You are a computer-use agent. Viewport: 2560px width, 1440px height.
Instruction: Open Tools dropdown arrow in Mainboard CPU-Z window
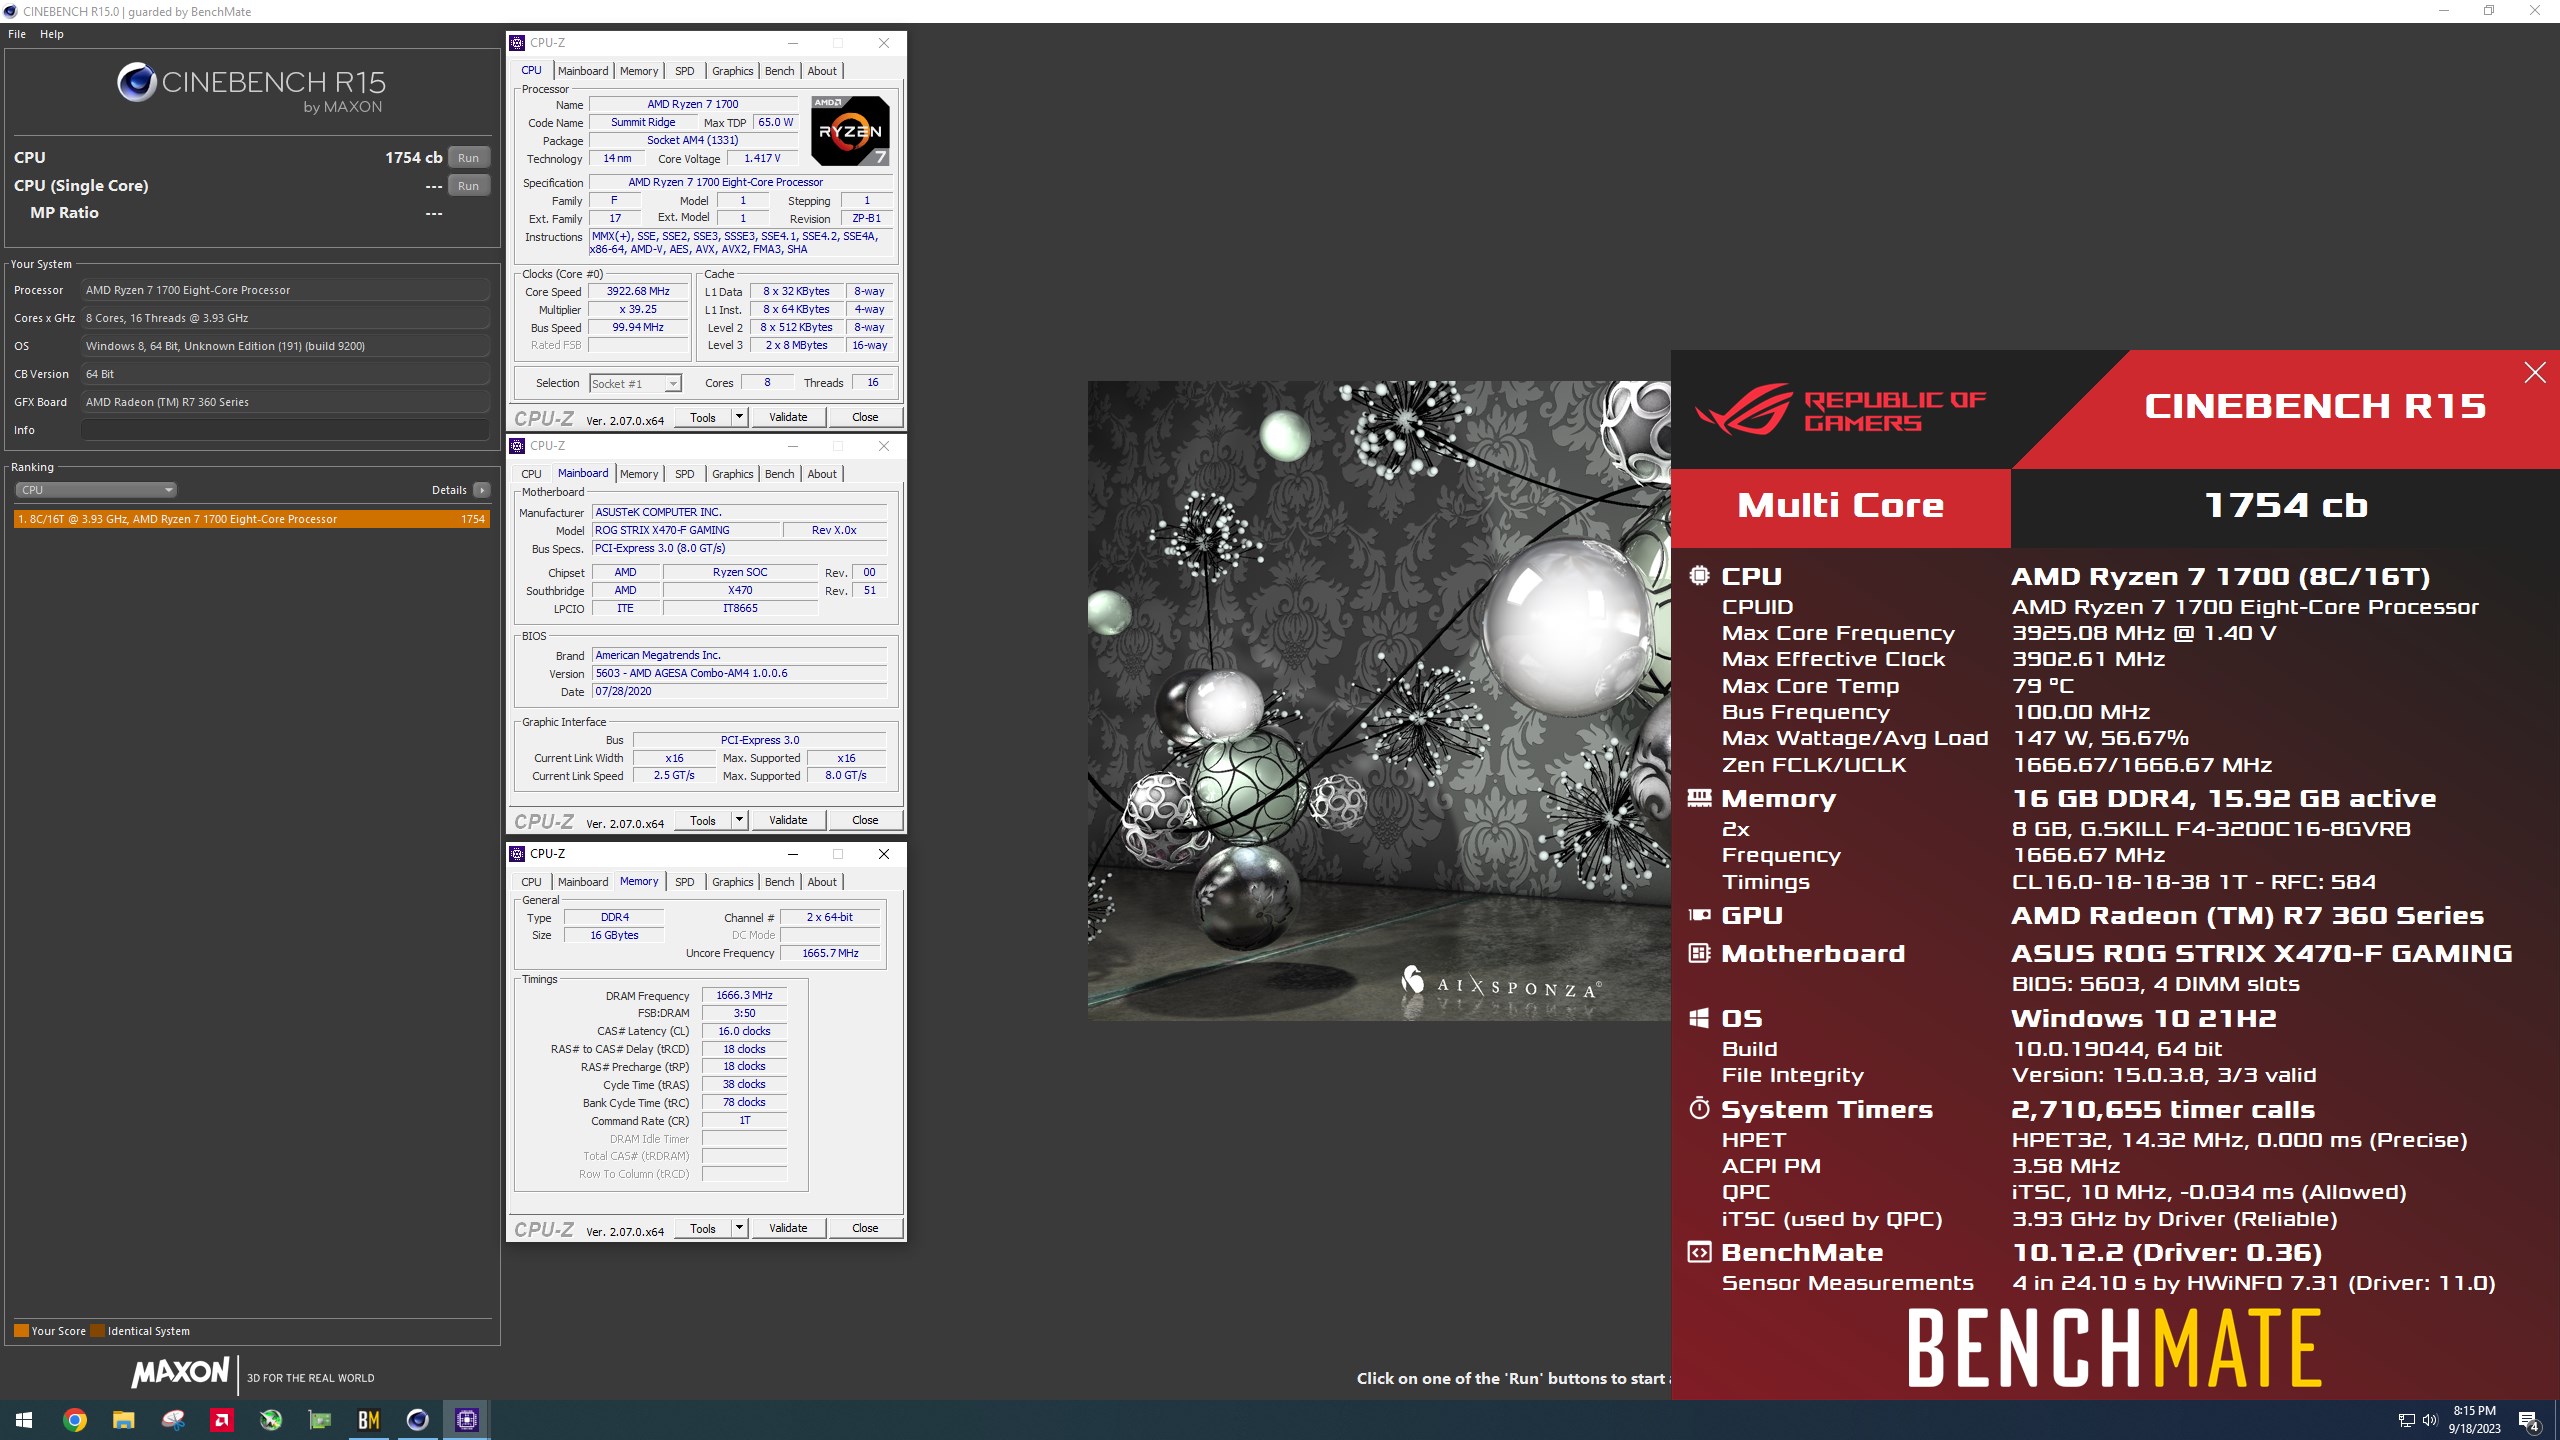click(x=739, y=820)
